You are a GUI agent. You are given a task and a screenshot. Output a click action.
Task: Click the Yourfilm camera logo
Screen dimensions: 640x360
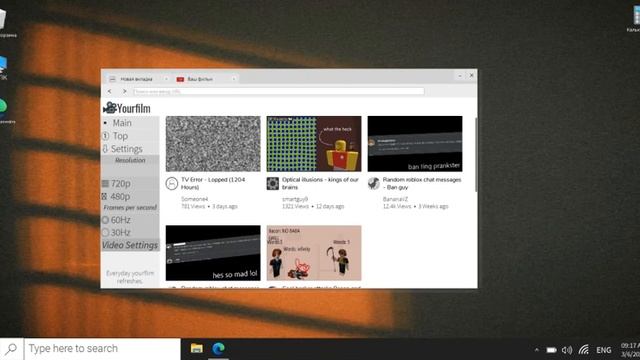pos(109,108)
